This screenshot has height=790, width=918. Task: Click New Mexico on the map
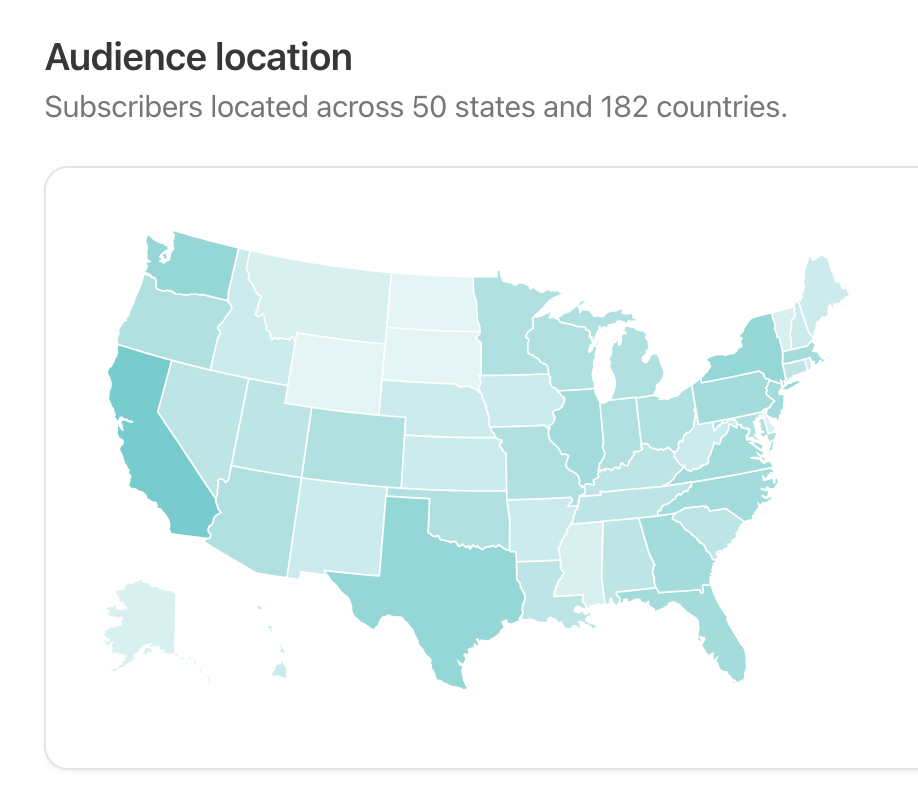tap(340, 525)
